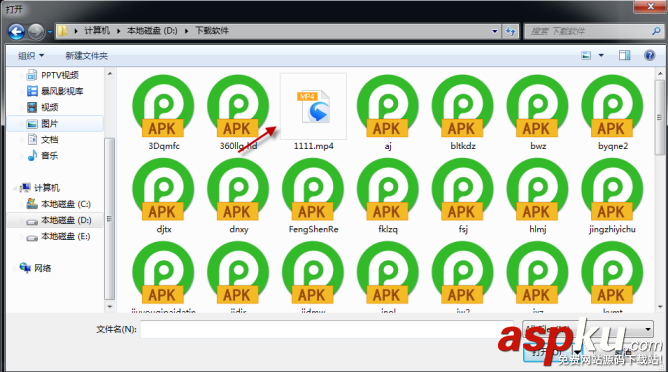Close the 打开 dialog window
668x372 pixels.
tap(650, 6)
